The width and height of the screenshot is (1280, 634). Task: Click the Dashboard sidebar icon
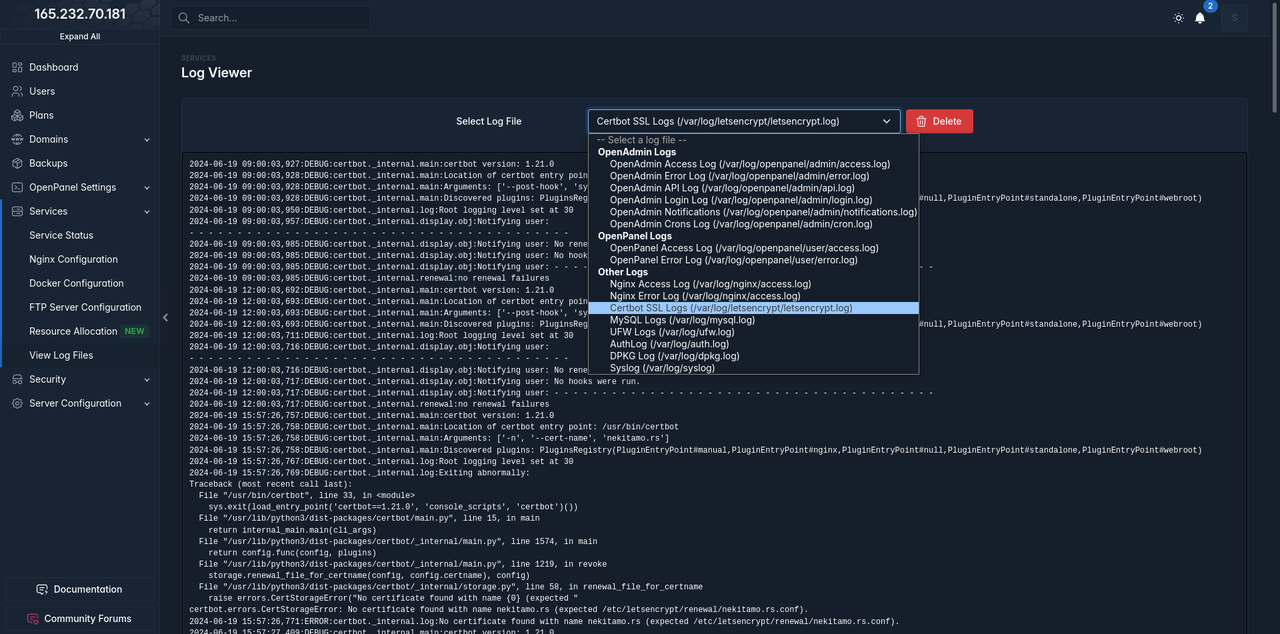point(17,67)
